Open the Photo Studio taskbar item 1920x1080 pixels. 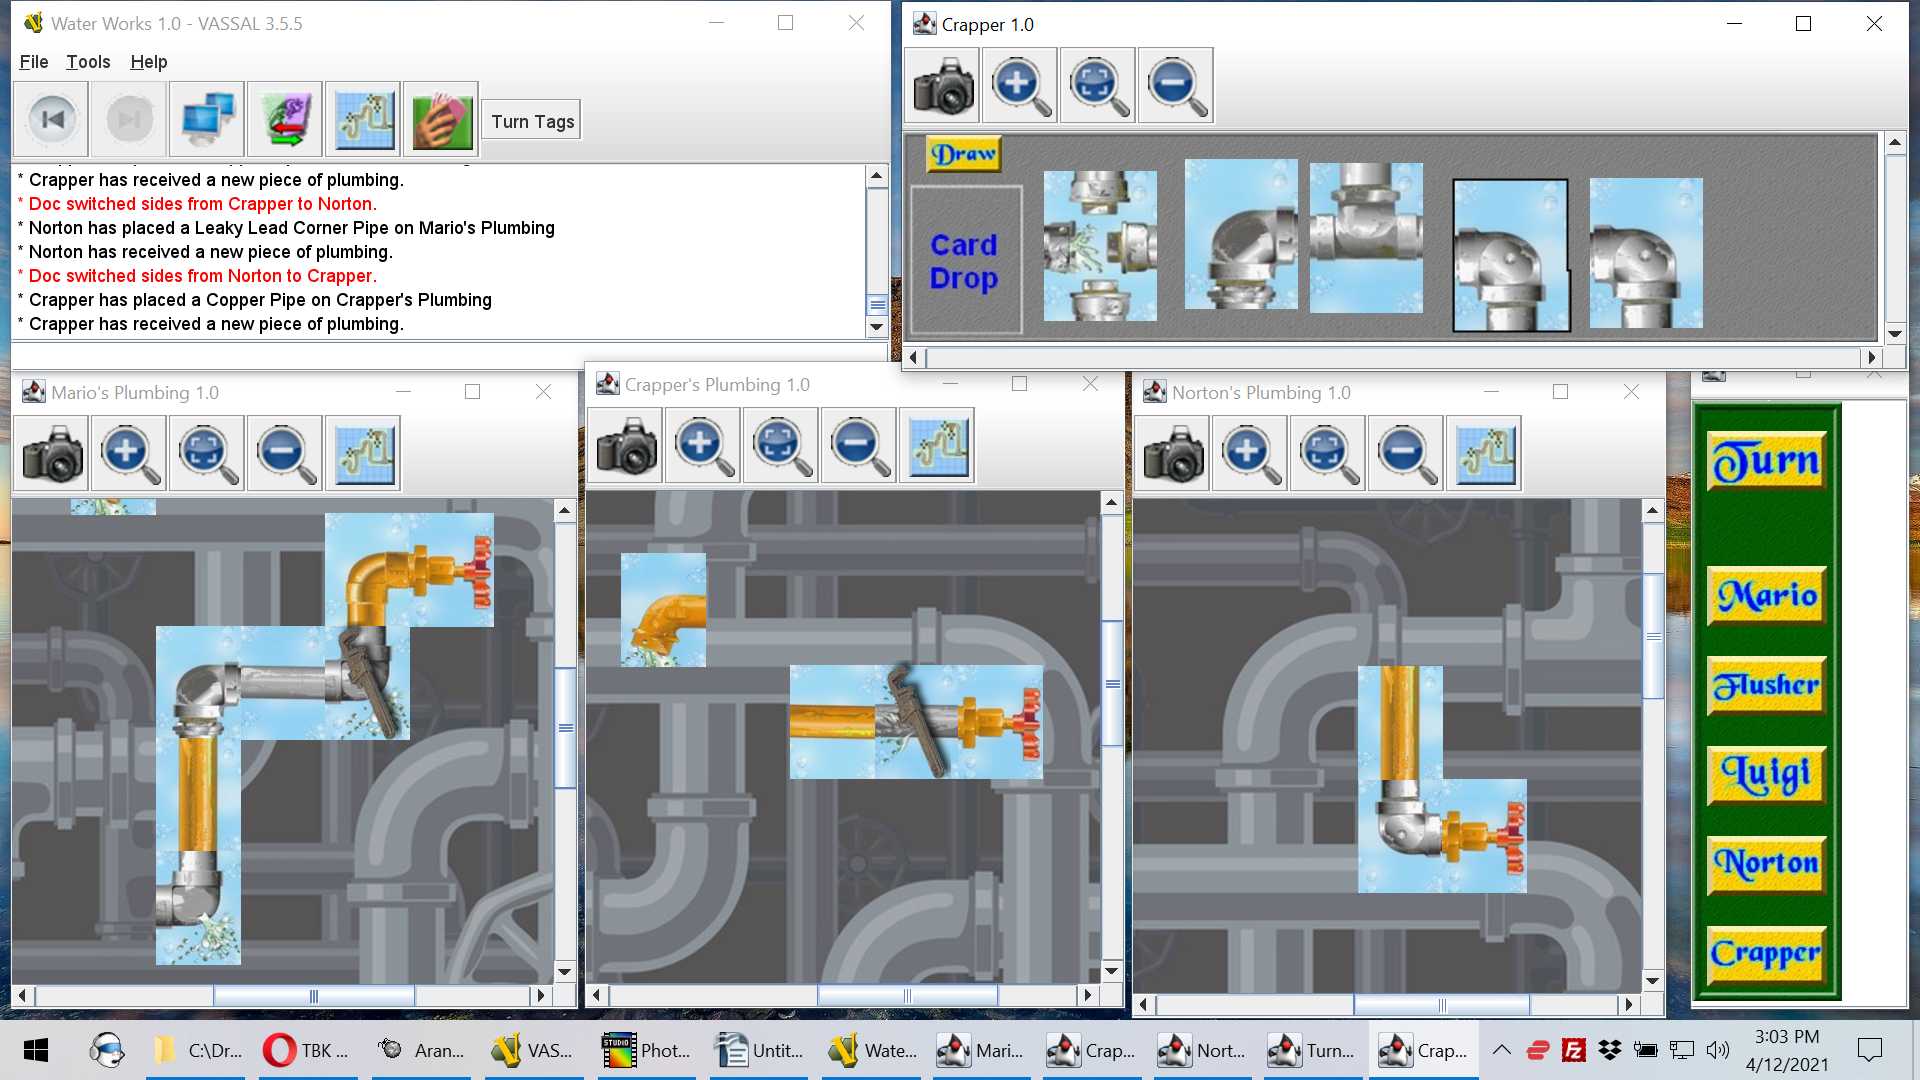(x=647, y=1050)
